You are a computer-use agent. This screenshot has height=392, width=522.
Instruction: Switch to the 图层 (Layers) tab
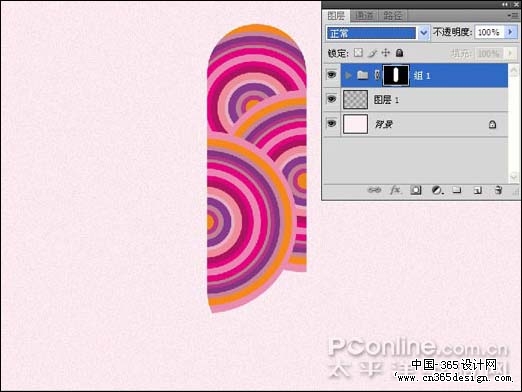[336, 16]
